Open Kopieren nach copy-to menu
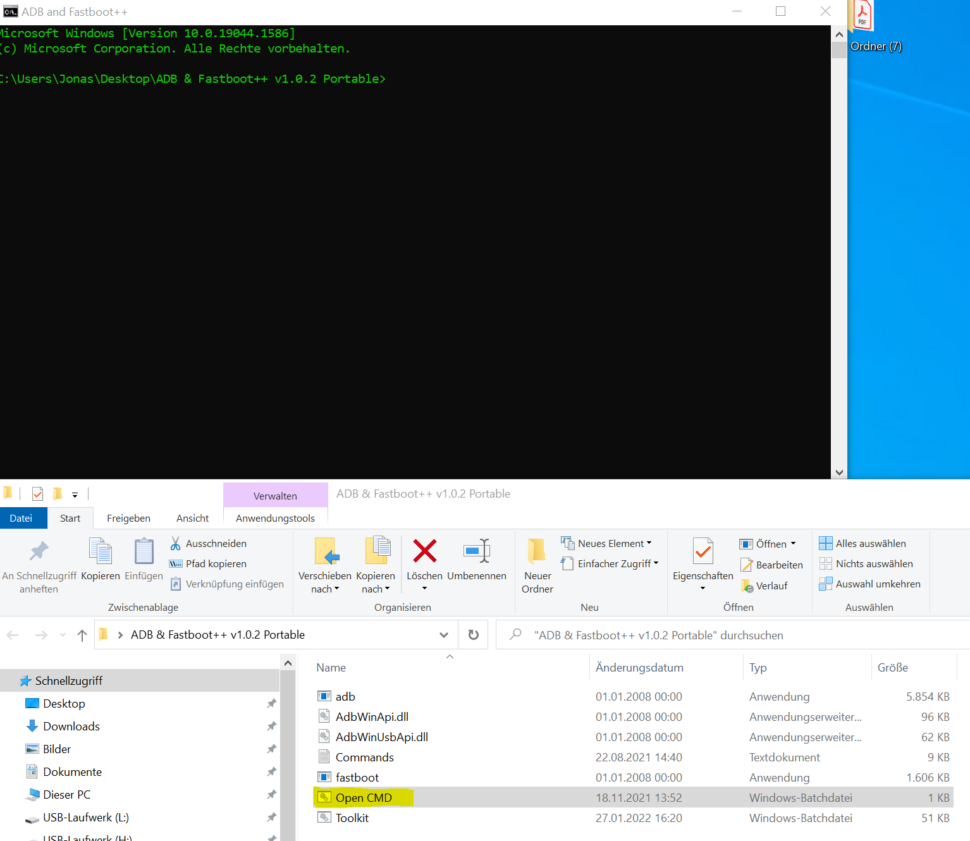 tap(376, 566)
